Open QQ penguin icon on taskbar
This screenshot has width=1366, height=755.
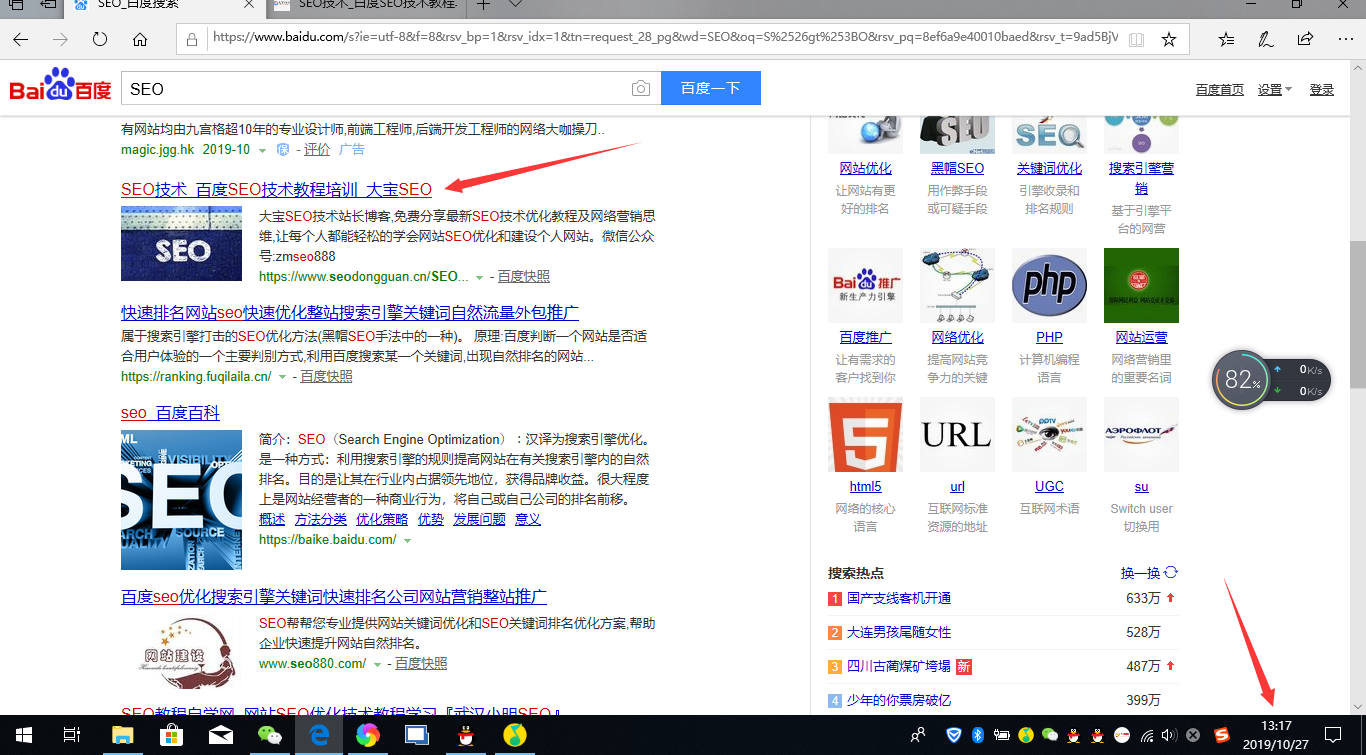[x=466, y=735]
